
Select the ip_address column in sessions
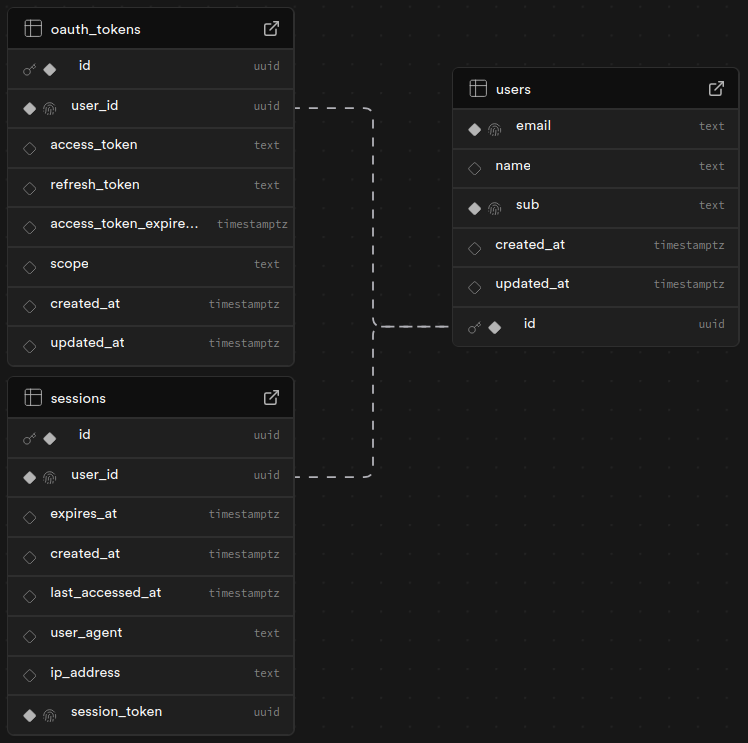coord(150,673)
